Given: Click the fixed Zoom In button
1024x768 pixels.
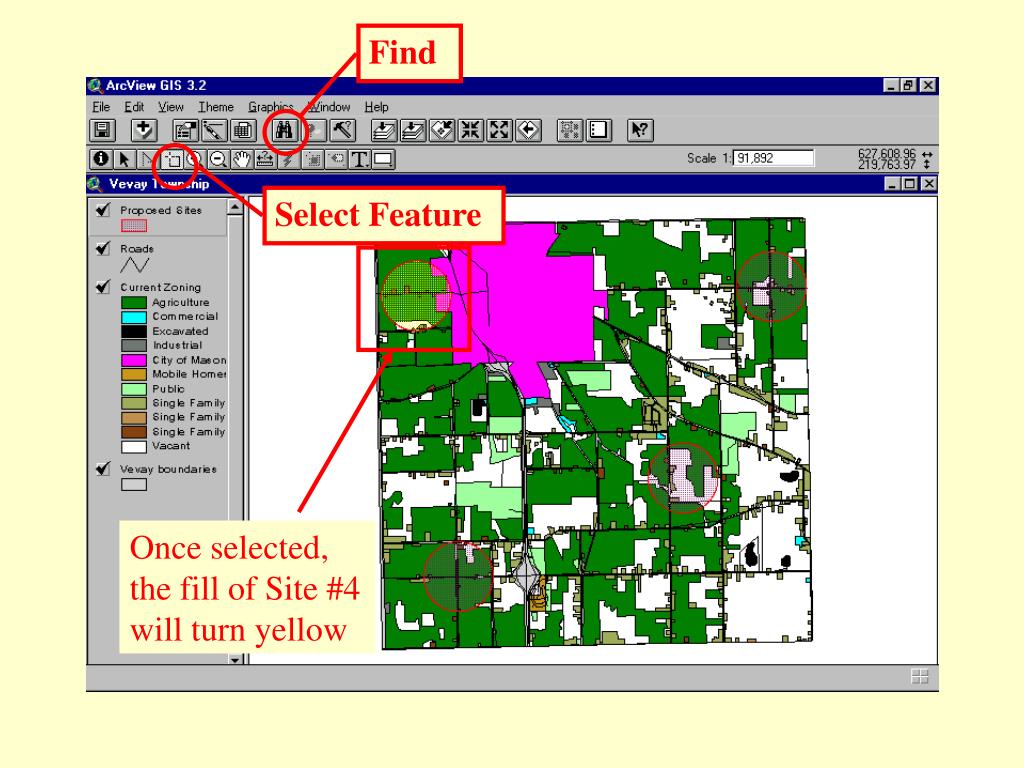Looking at the screenshot, I should pyautogui.click(x=470, y=130).
